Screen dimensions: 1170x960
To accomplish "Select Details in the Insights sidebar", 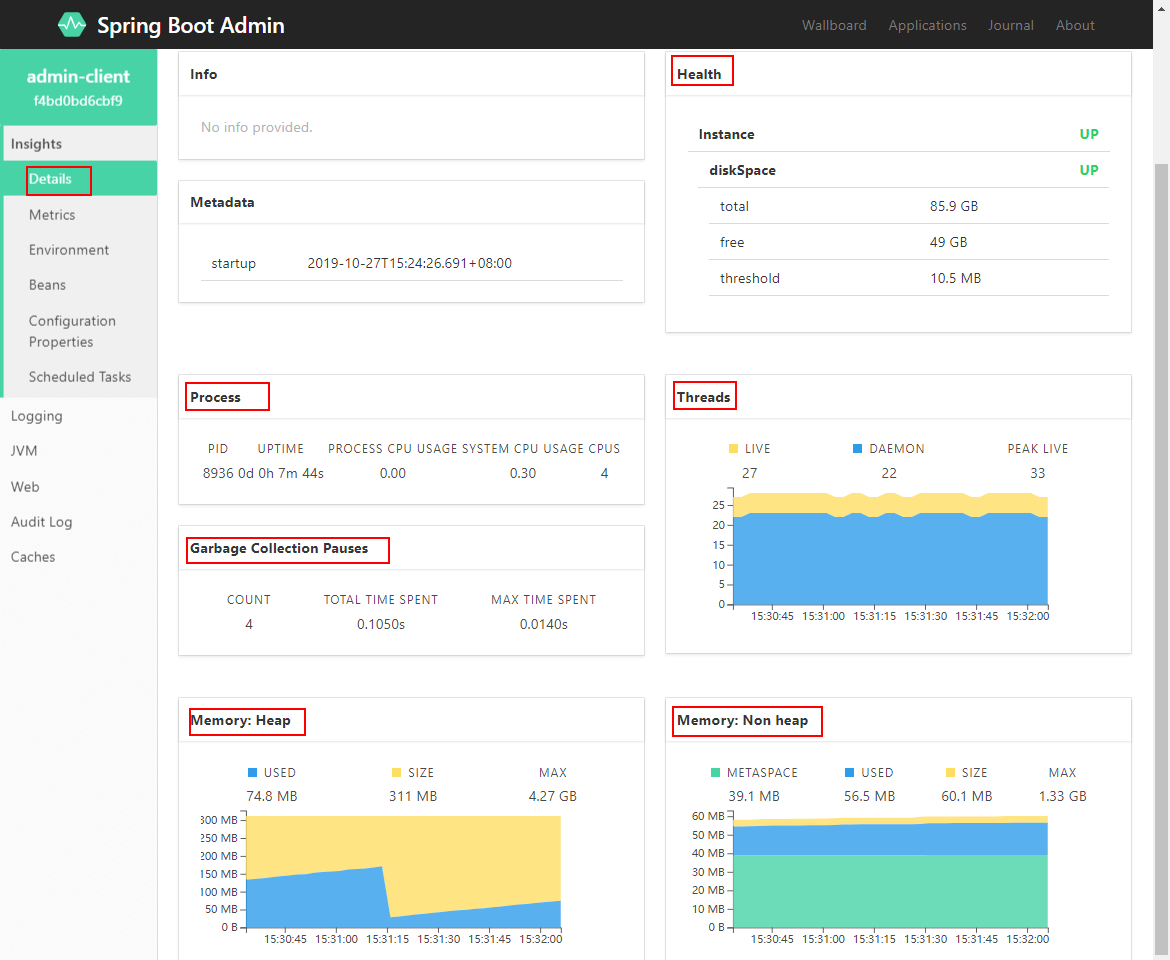I will tap(57, 180).
